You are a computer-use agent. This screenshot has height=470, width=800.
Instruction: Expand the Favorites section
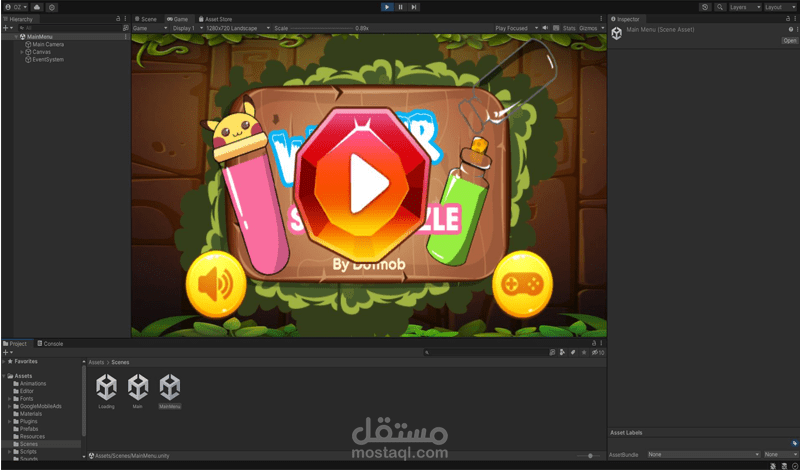(4, 361)
